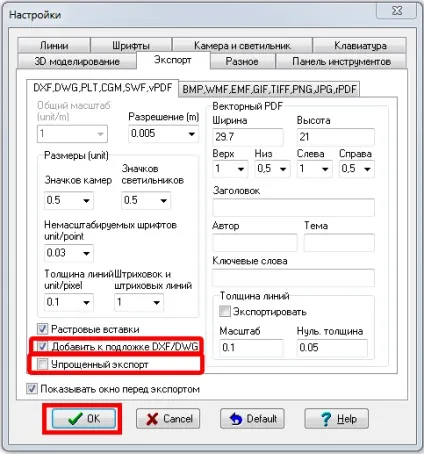Screen dimensions: 424x454
Task: Focus the Ключевые слова field
Action: coord(293,278)
